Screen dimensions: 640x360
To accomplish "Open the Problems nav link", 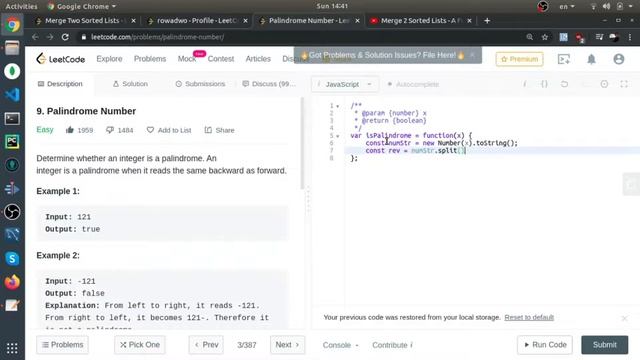I will pyautogui.click(x=150, y=59).
